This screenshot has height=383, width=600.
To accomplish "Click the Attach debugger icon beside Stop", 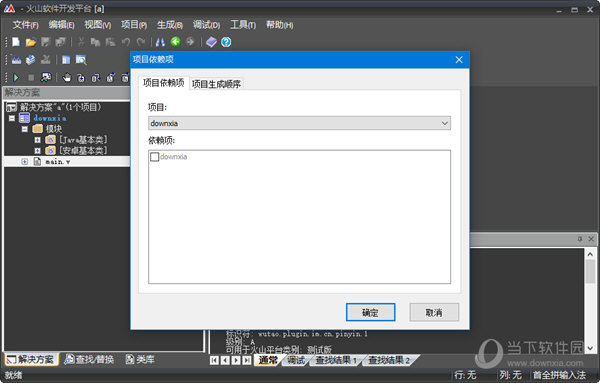I will pyautogui.click(x=46, y=77).
